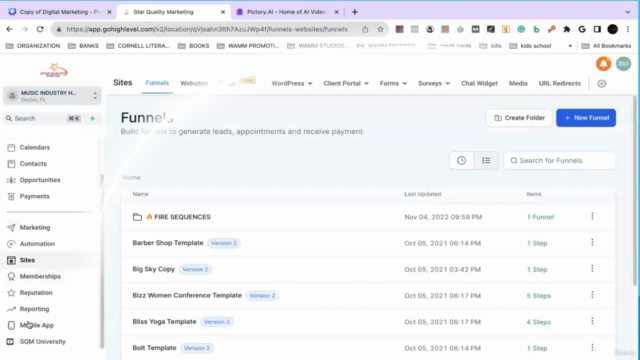
Task: Open options menu for Barber Shop Template
Action: point(592,242)
